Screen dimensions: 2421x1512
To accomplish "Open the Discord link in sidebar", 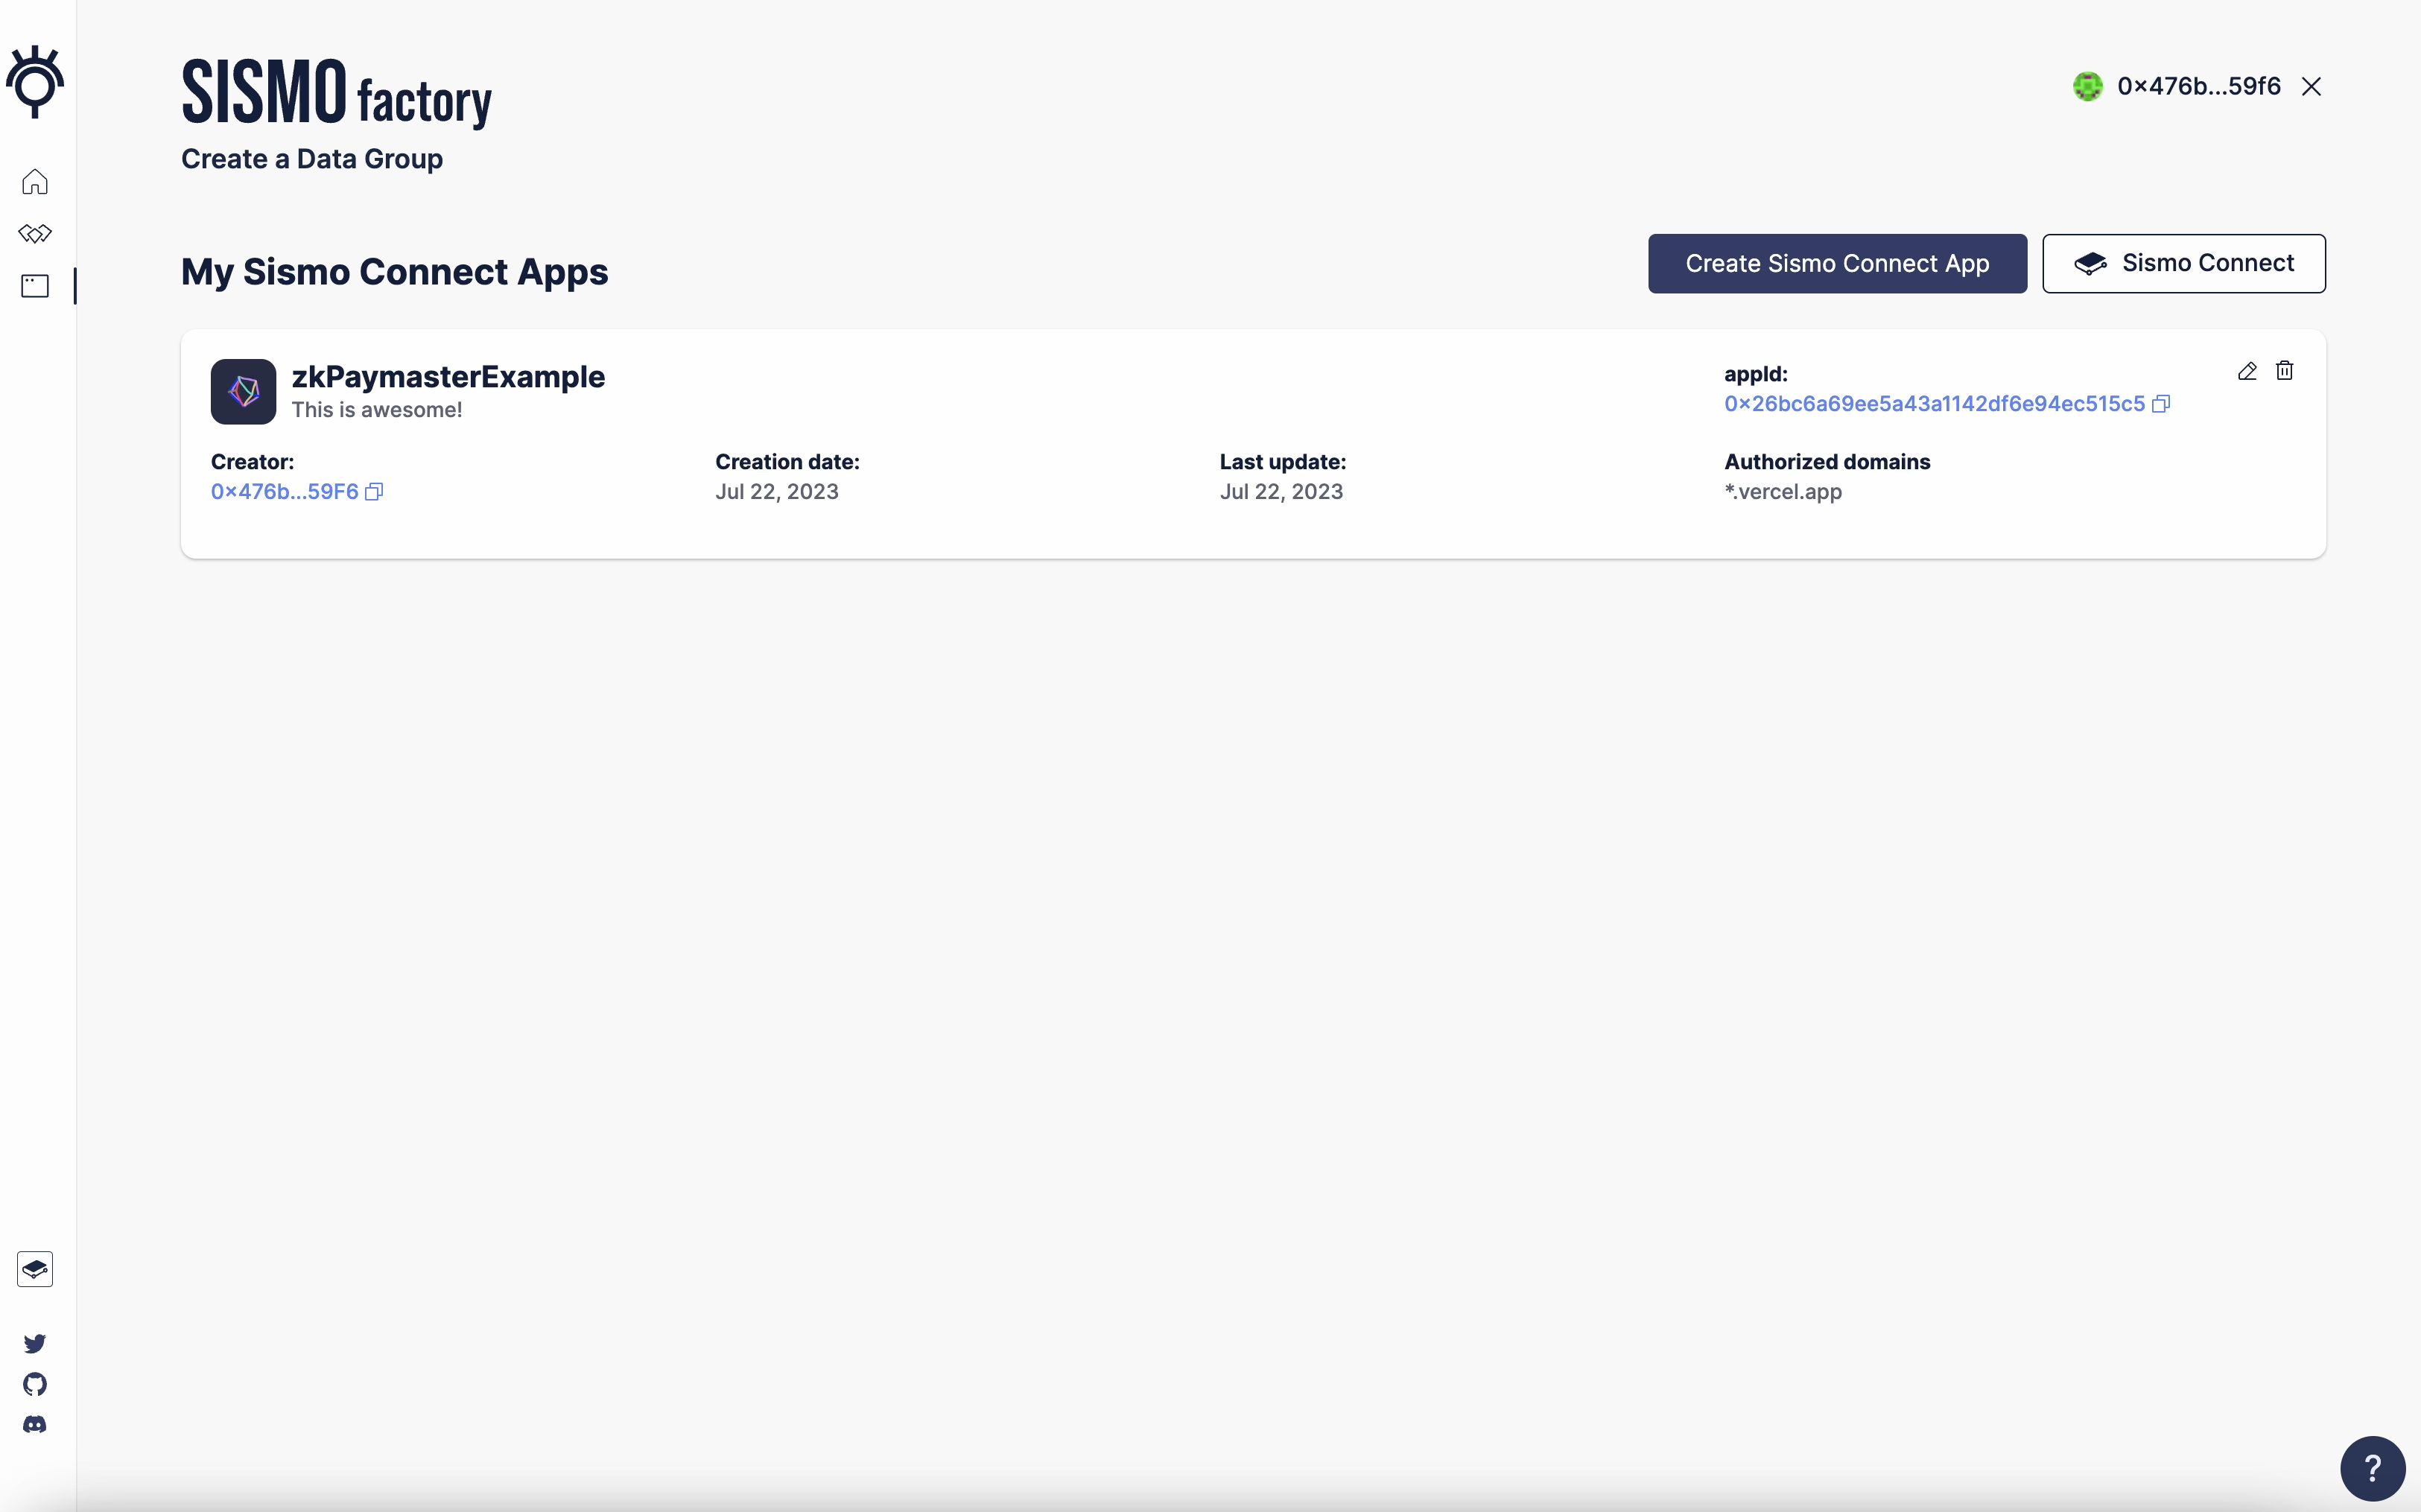I will (35, 1424).
